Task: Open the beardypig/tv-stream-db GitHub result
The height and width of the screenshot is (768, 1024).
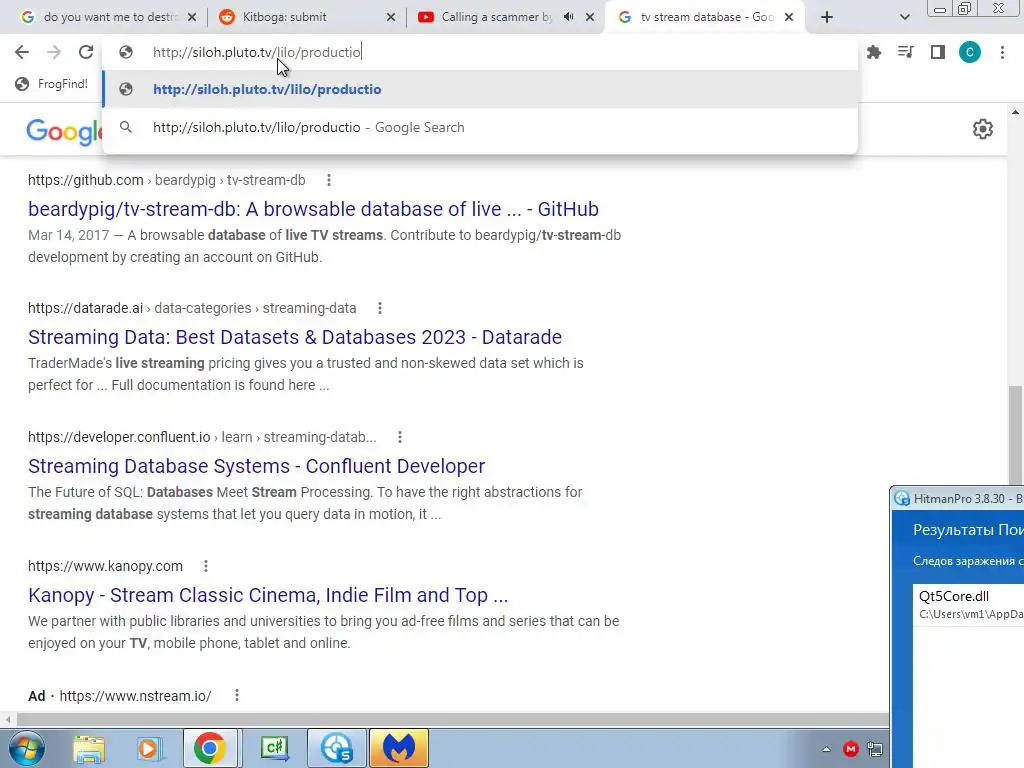Action: click(313, 209)
